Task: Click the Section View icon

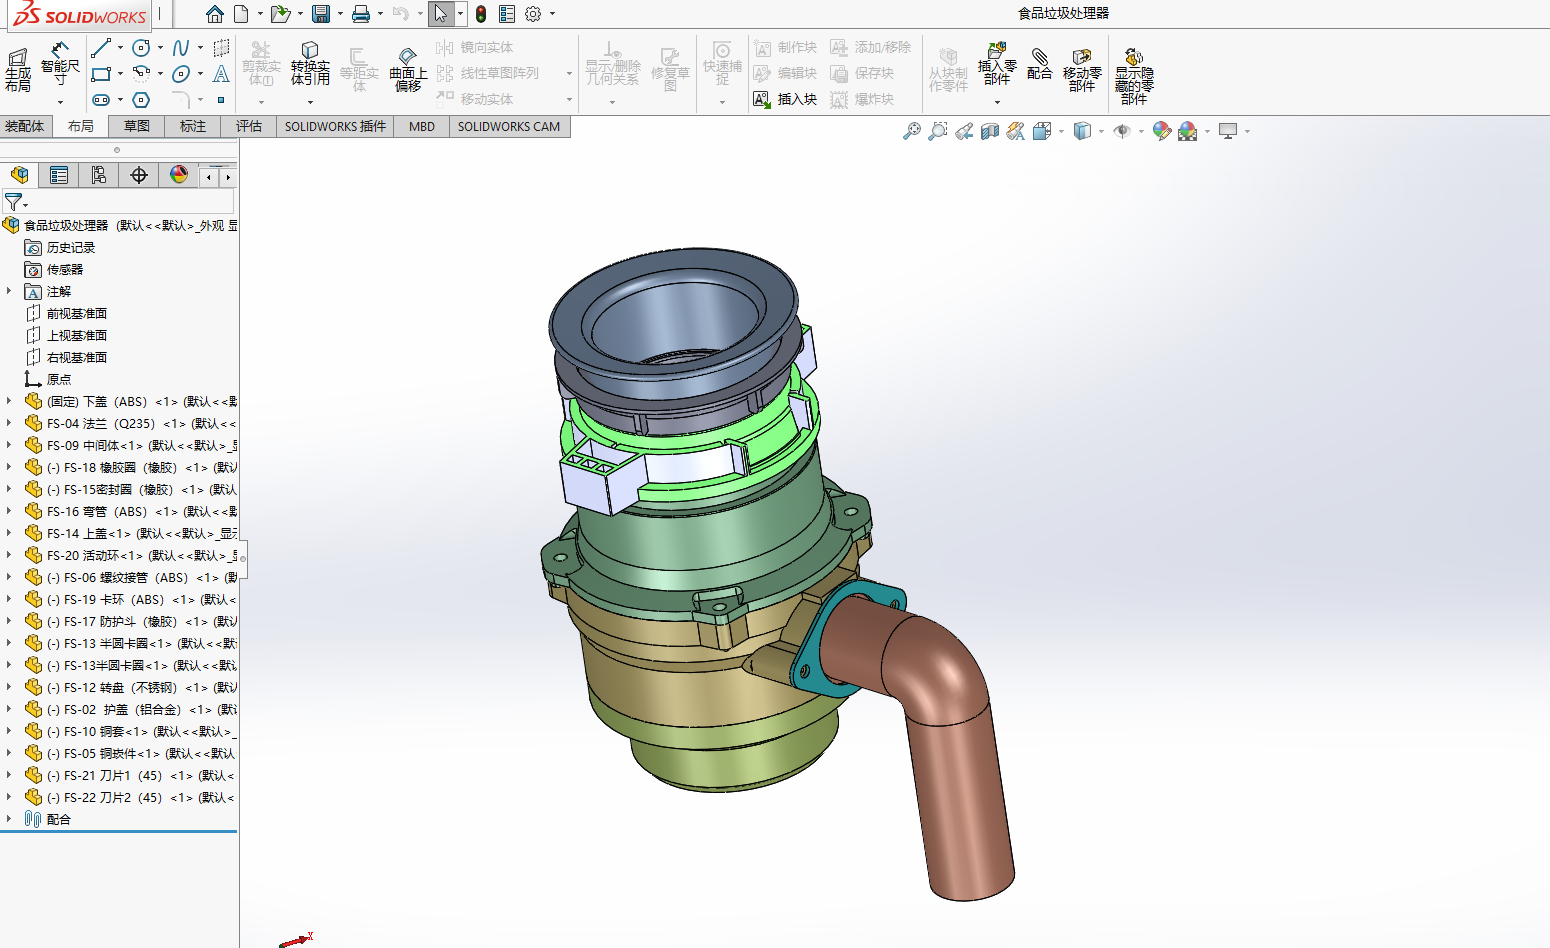Action: [x=990, y=131]
